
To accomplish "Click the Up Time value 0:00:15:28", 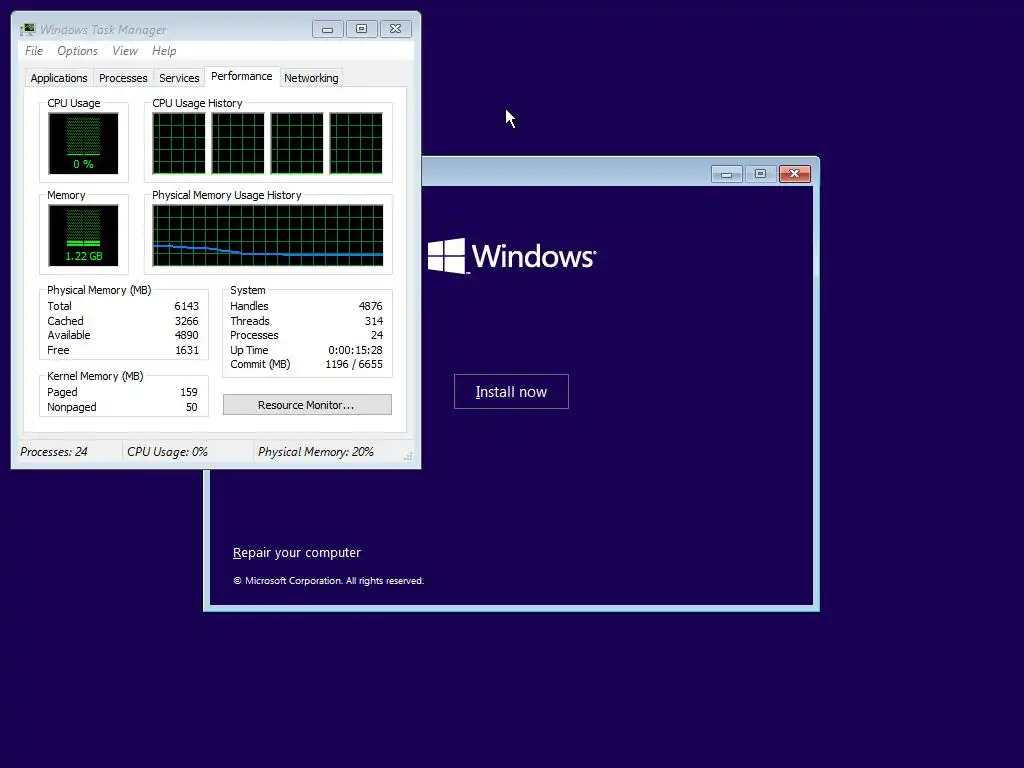I will 355,351.
